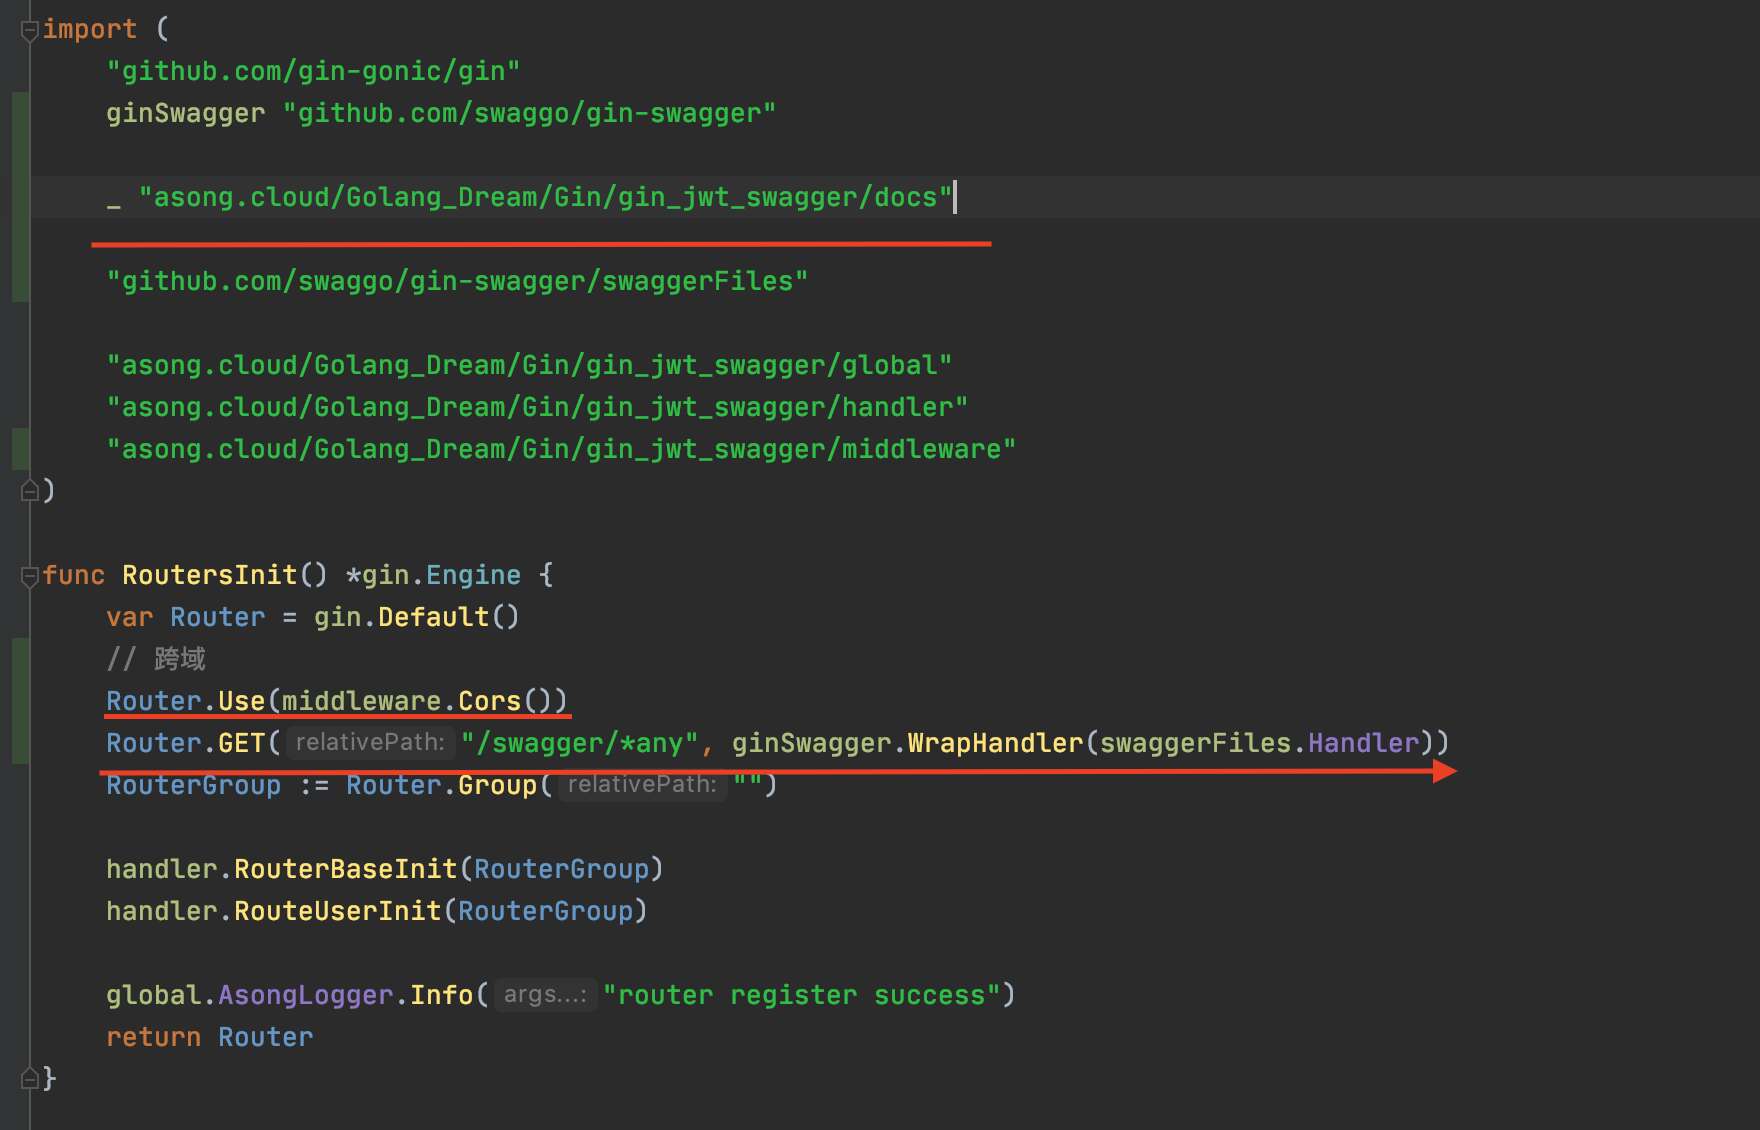The image size is (1760, 1130).
Task: Click the relativePath hint in Router.GET
Action: coord(370,742)
